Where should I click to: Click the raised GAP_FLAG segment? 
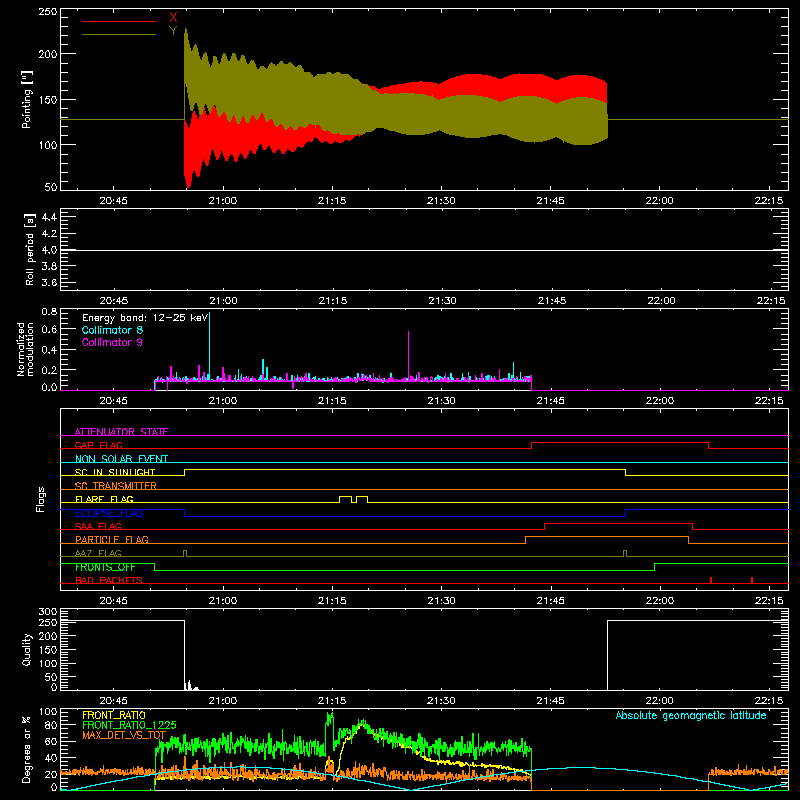(620, 443)
